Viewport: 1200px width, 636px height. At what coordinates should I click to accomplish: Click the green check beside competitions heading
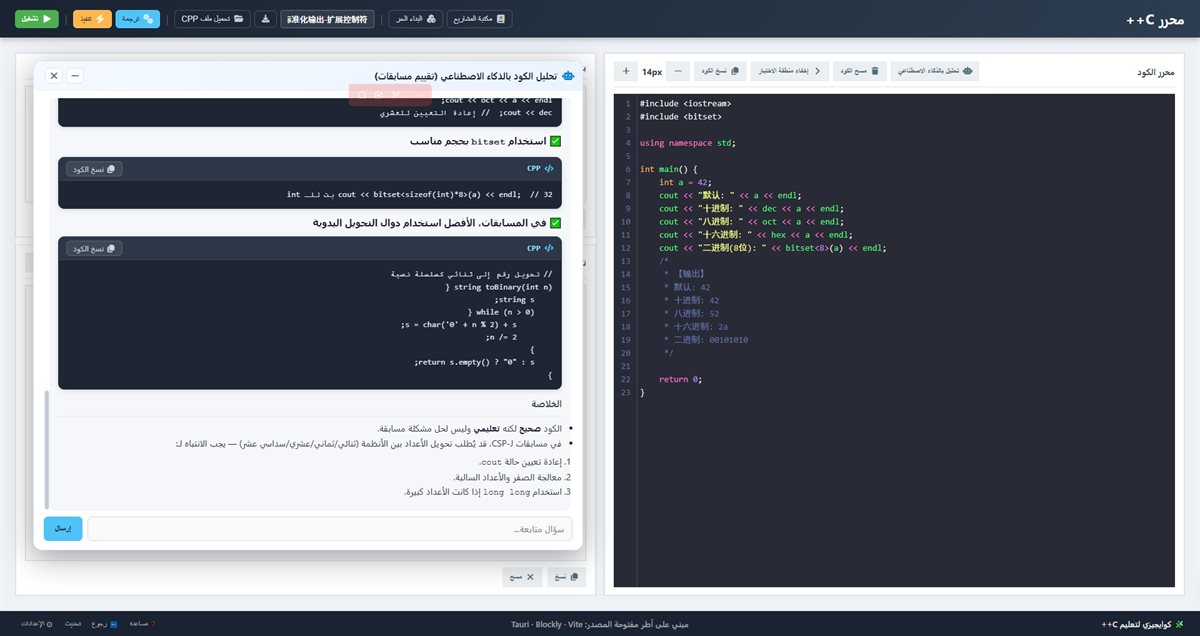click(556, 223)
